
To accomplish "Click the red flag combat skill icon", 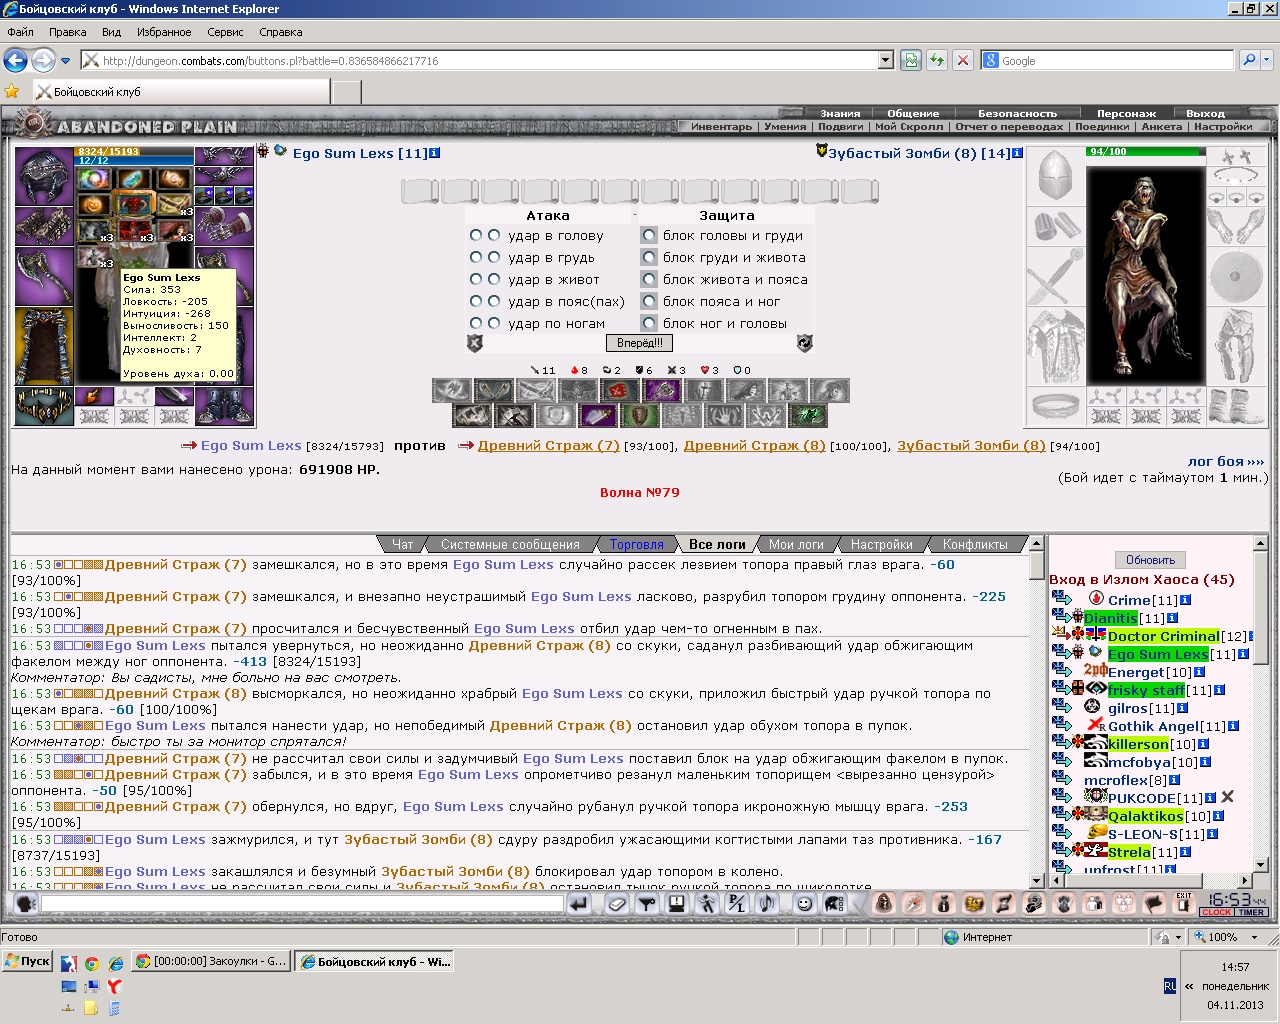I will pyautogui.click(x=620, y=391).
